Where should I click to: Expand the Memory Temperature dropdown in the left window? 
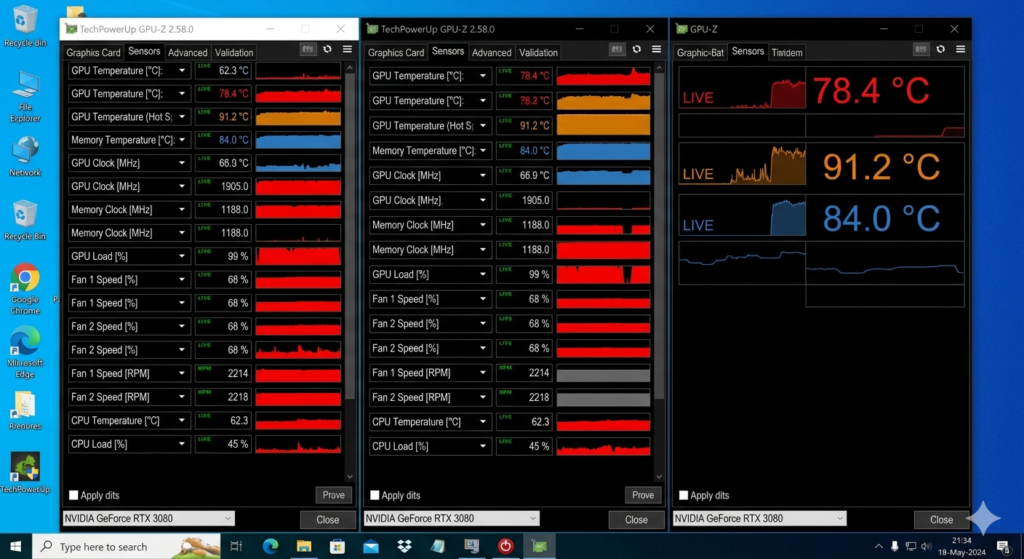[182, 140]
